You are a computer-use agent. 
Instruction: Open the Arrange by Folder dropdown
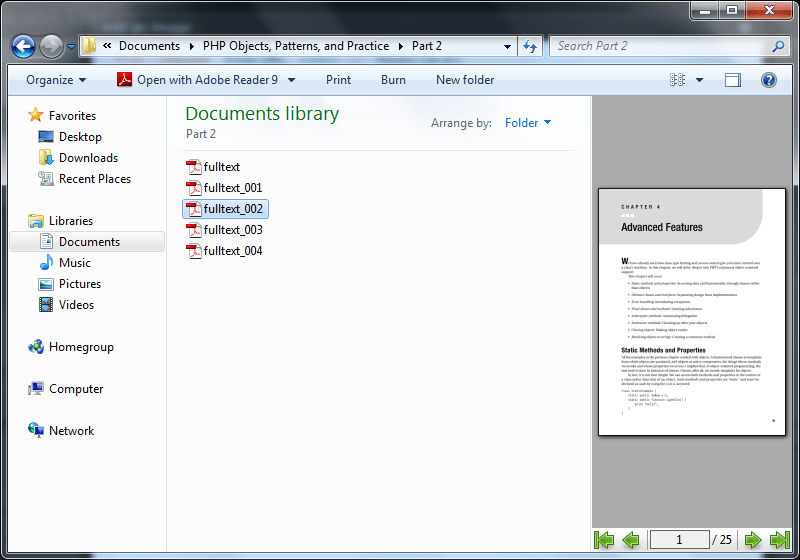point(528,123)
